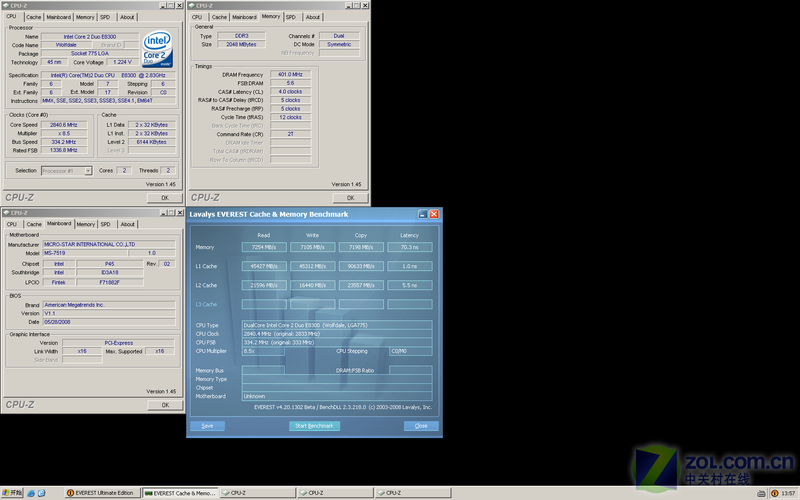This screenshot has height=500, width=800.
Task: Click BIOS Brand field American Megatrends Inc.
Action: pyautogui.click(x=109, y=305)
